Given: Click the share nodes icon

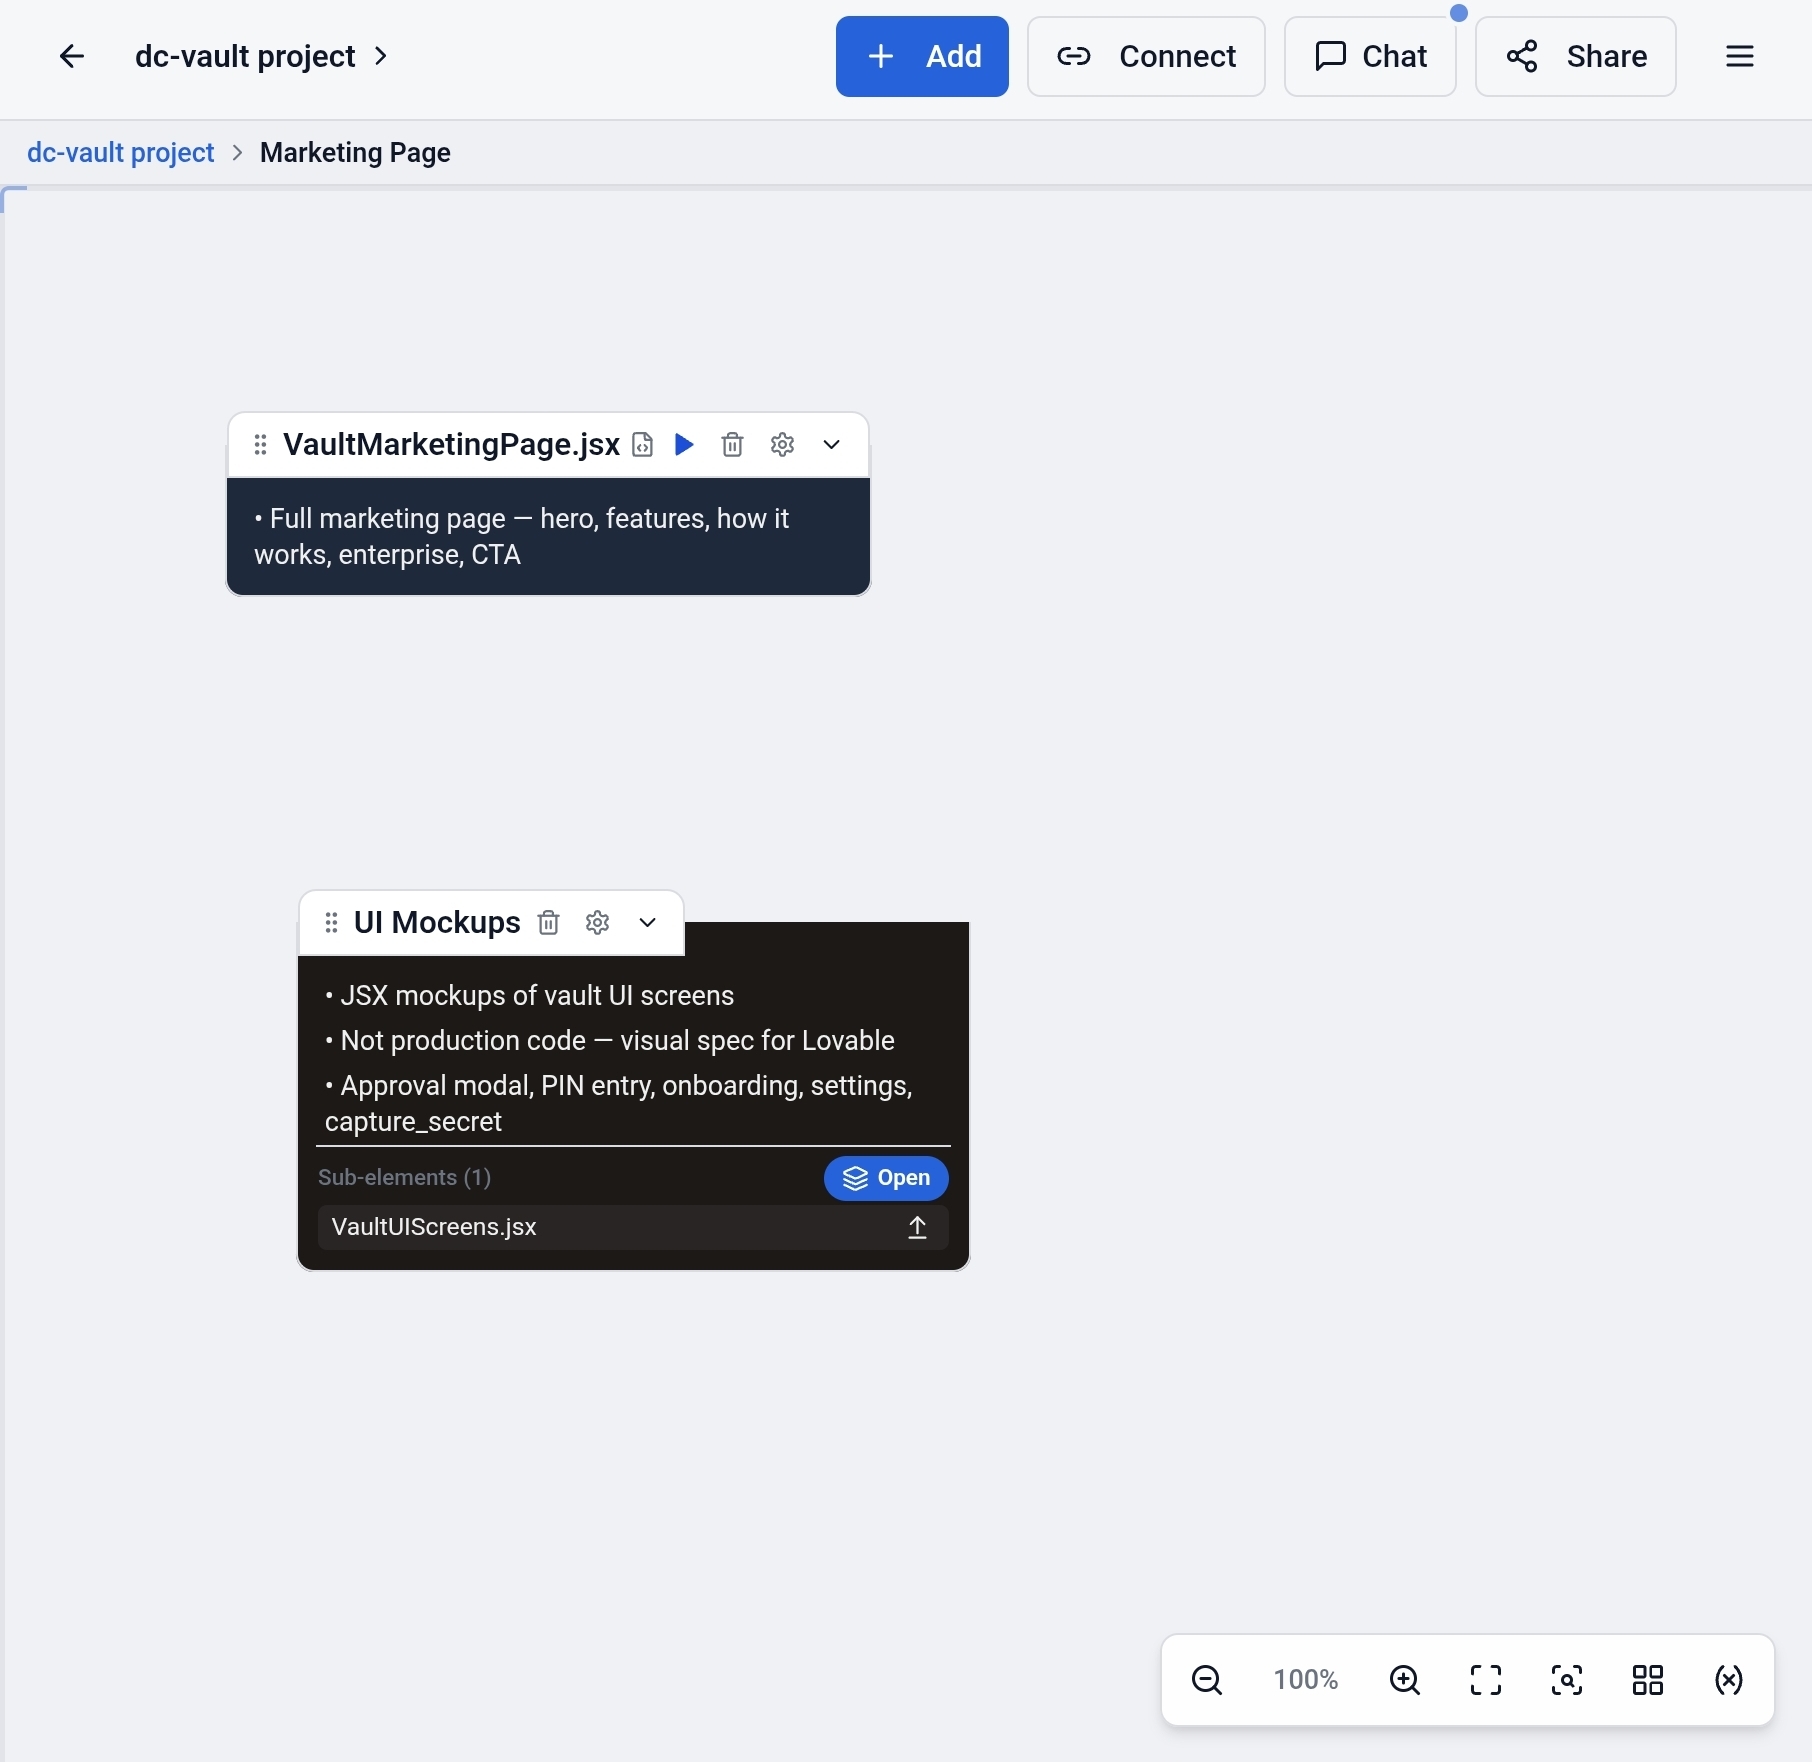Looking at the screenshot, I should pos(1522,56).
